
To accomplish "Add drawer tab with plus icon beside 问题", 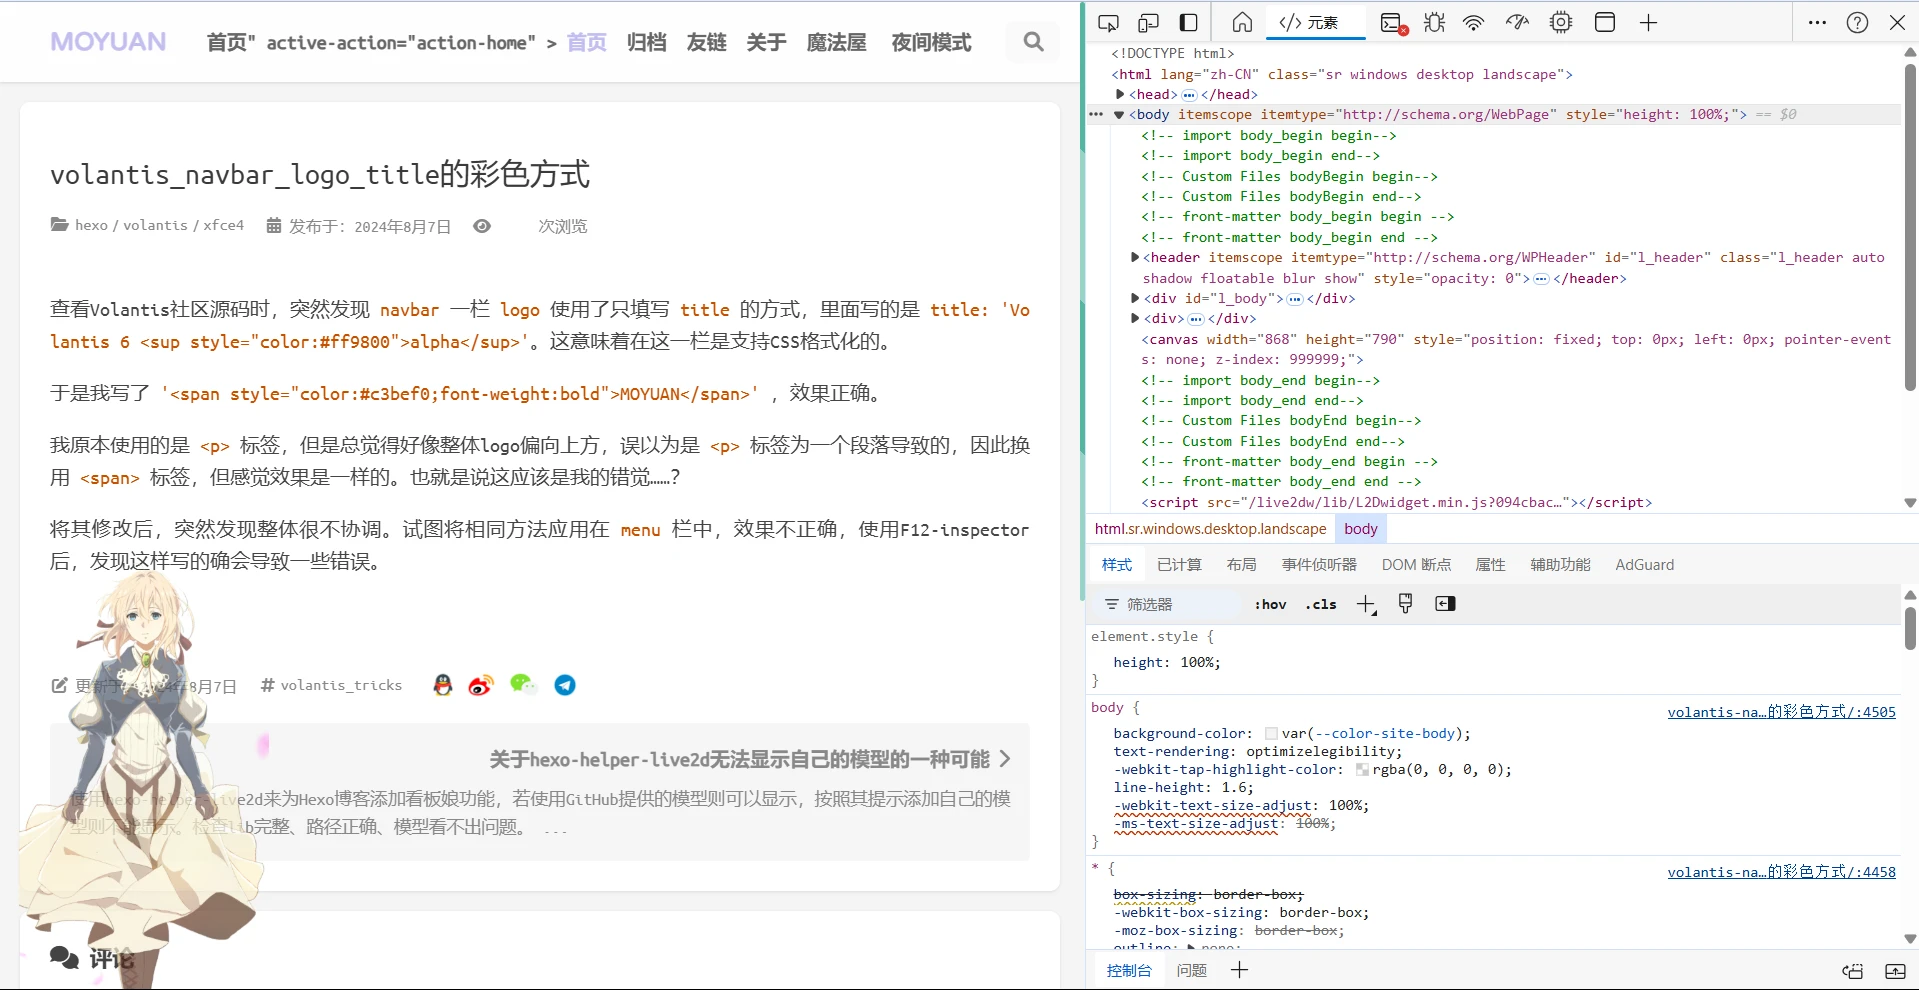I will pos(1239,970).
